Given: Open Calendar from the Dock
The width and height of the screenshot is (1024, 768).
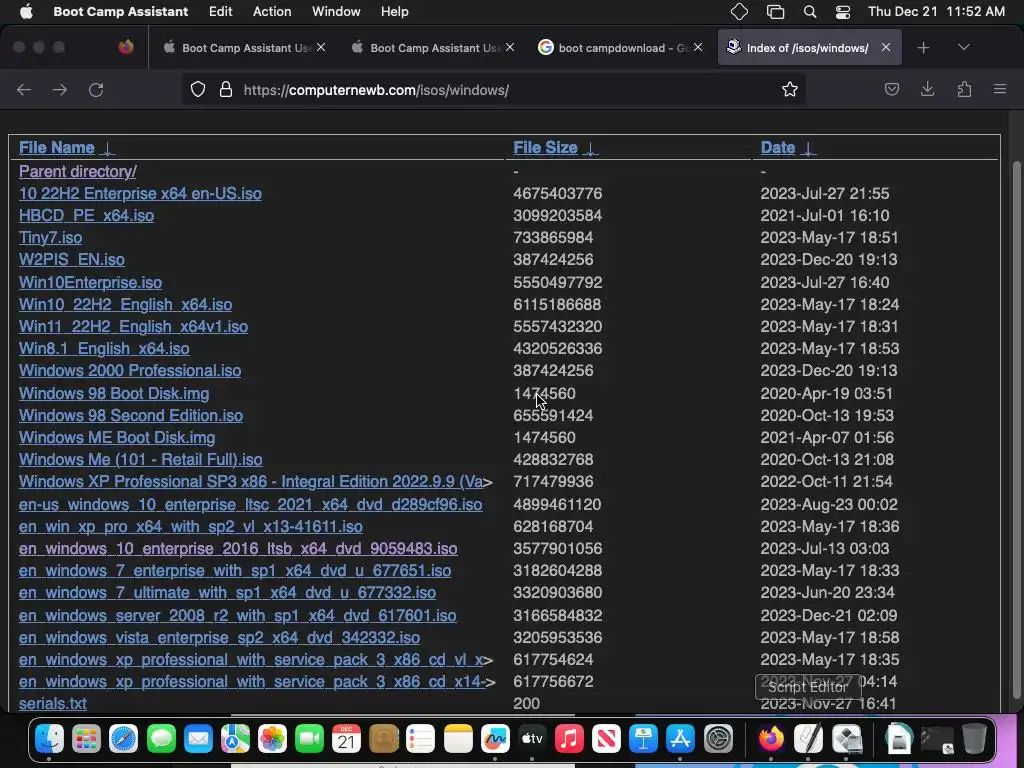Looking at the screenshot, I should click(x=346, y=739).
